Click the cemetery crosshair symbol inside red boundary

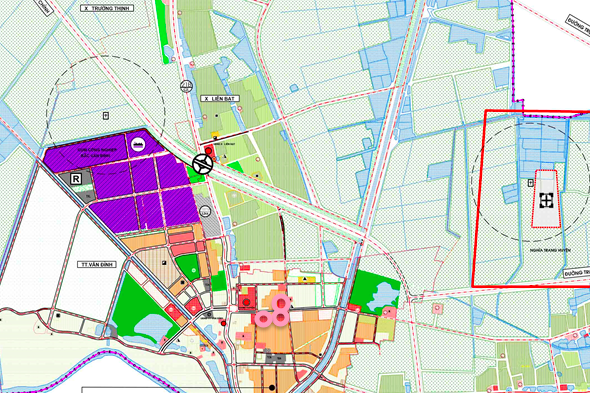(x=546, y=200)
